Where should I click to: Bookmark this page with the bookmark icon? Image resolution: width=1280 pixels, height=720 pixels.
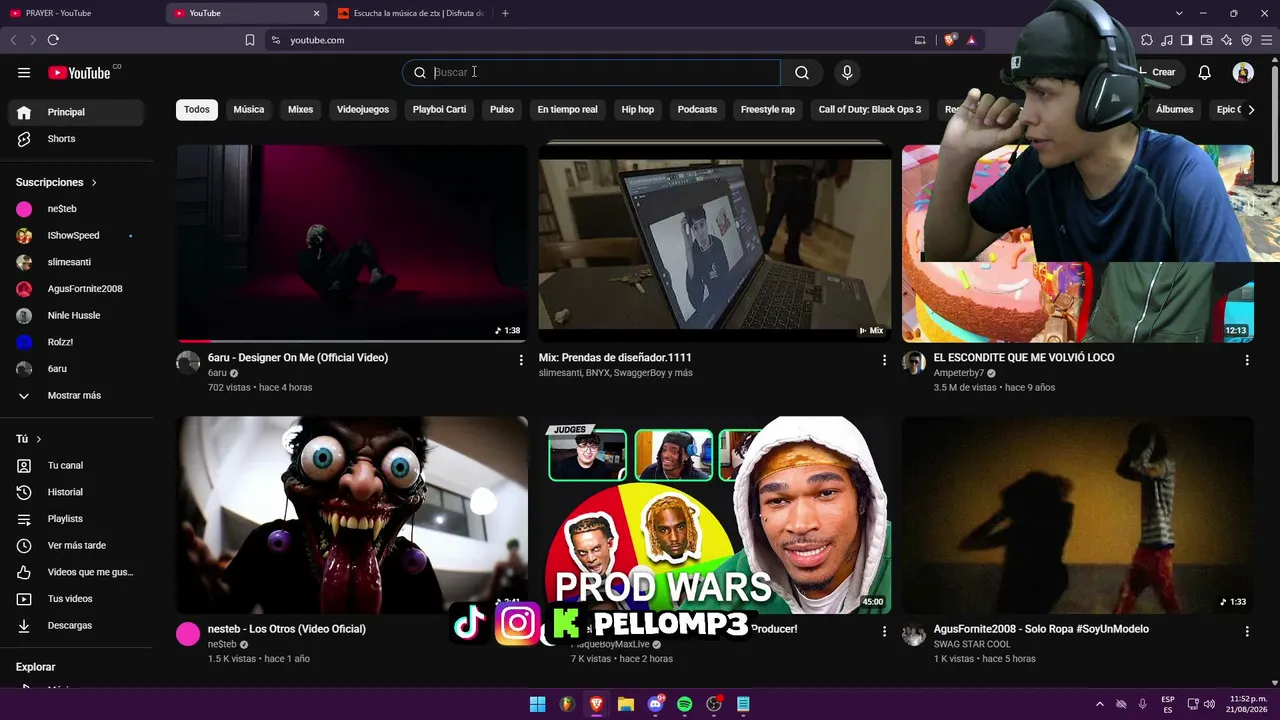pos(250,40)
